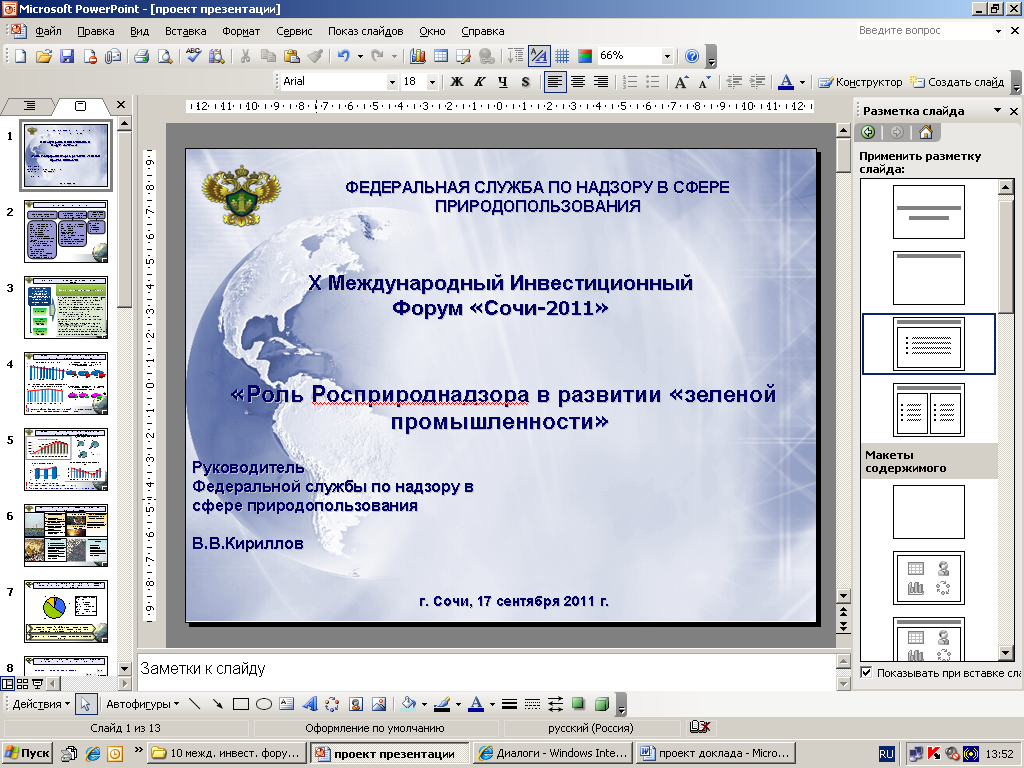Toggle bold (Ж) formatting
The width and height of the screenshot is (1024, 768).
[457, 82]
